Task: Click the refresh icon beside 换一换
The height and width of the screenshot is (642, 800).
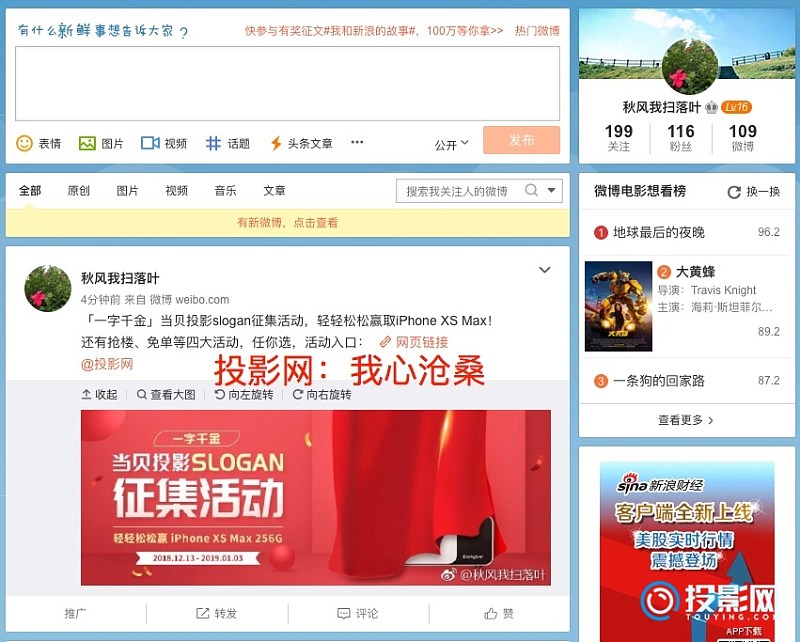Action: (x=734, y=192)
